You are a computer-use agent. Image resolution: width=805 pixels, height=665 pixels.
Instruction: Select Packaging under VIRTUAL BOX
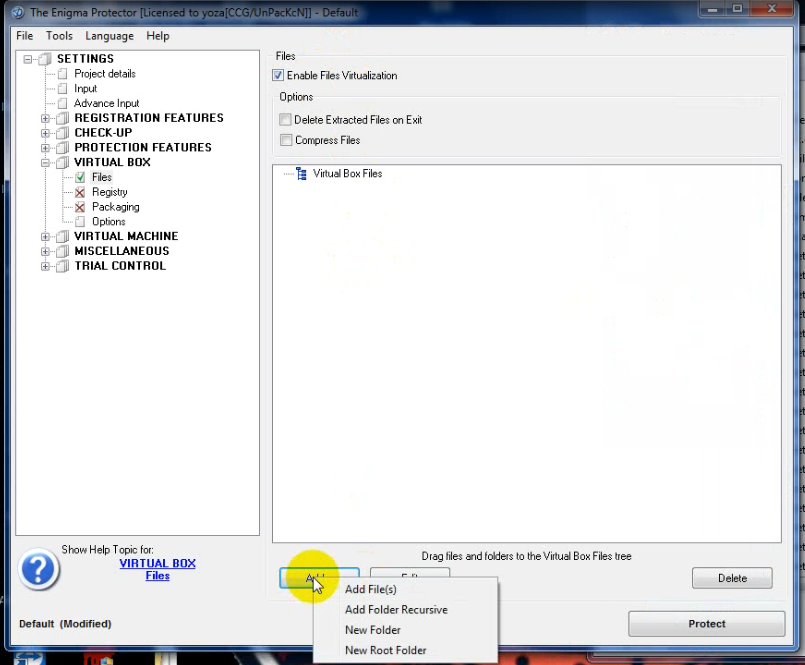tap(116, 207)
